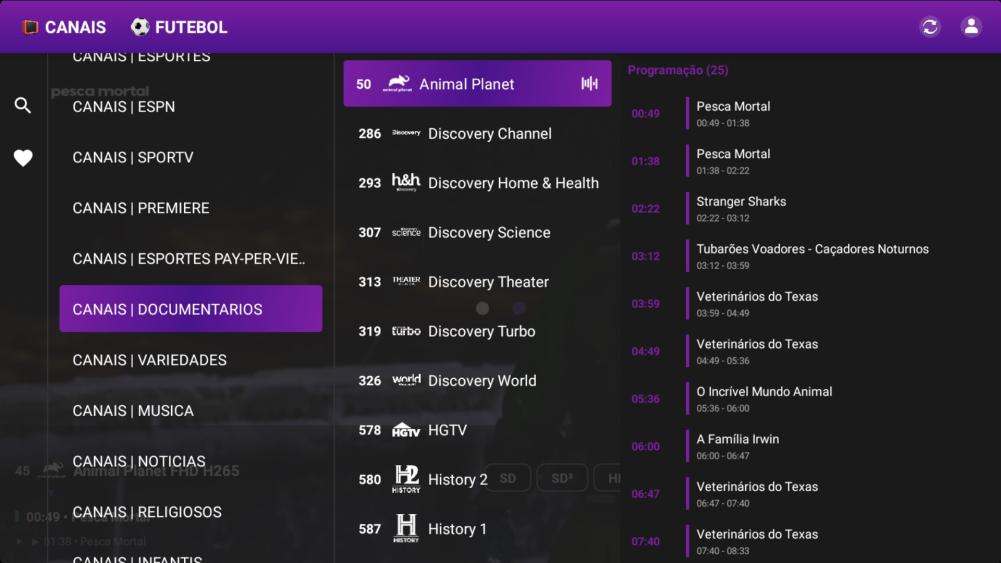Click the FUTEBOL soccer ball icon
The height and width of the screenshot is (563, 1001).
[140, 27]
